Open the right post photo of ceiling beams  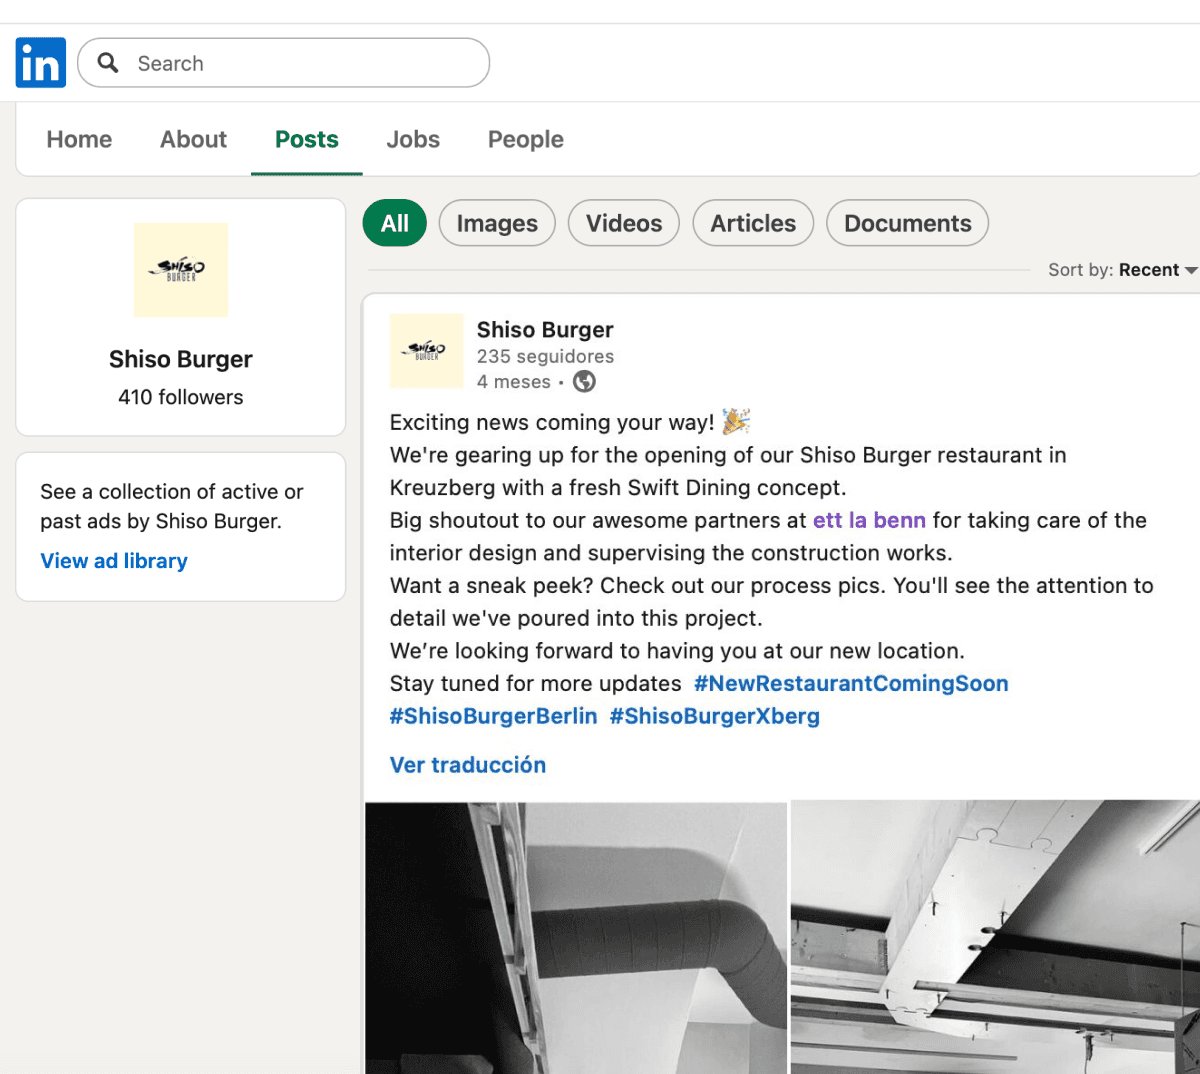coord(995,938)
